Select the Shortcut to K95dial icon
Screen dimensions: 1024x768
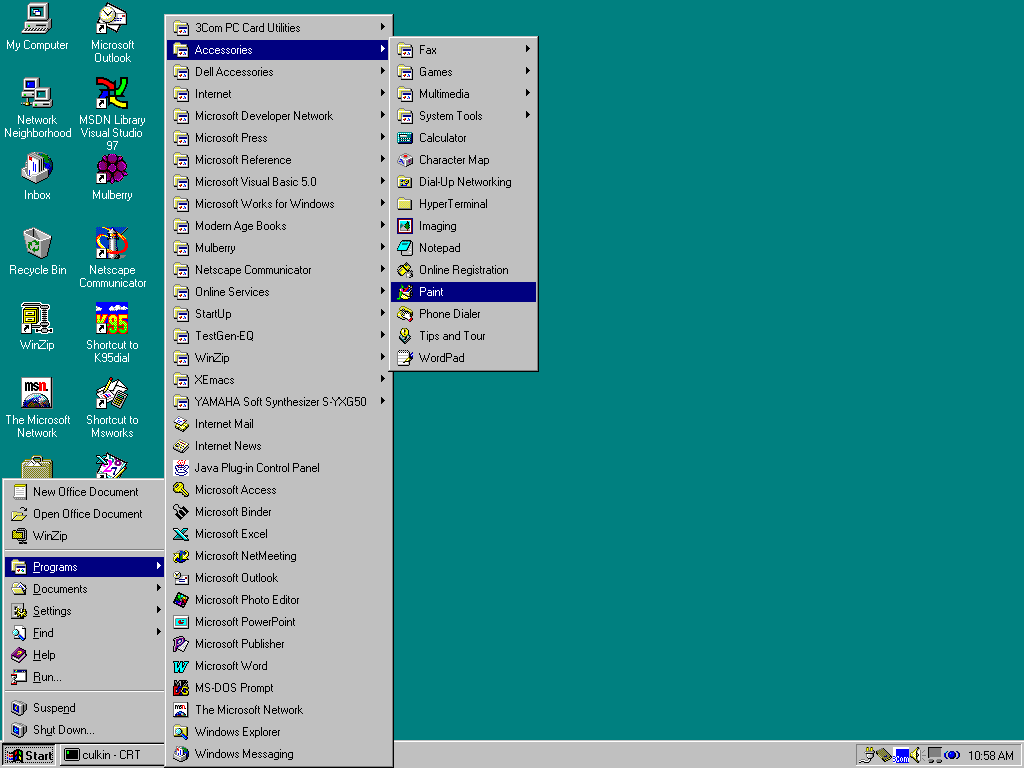tap(112, 333)
